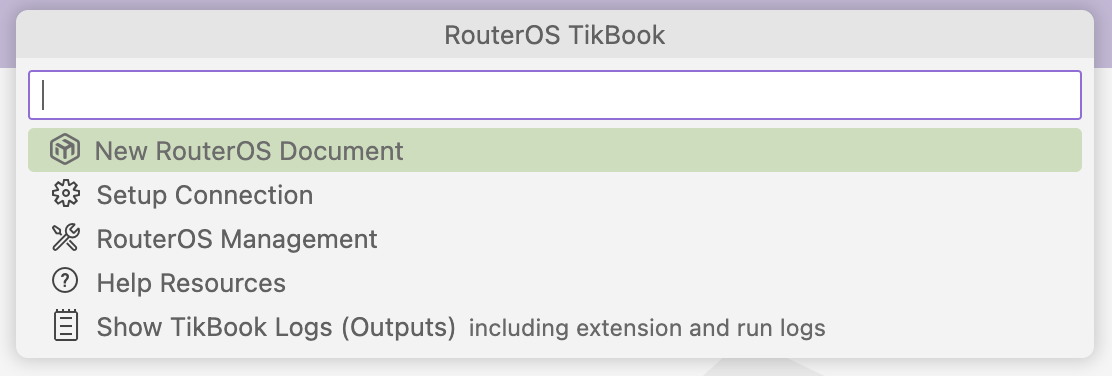
Task: Click the question mark icon for Help Resources
Action: click(x=65, y=282)
